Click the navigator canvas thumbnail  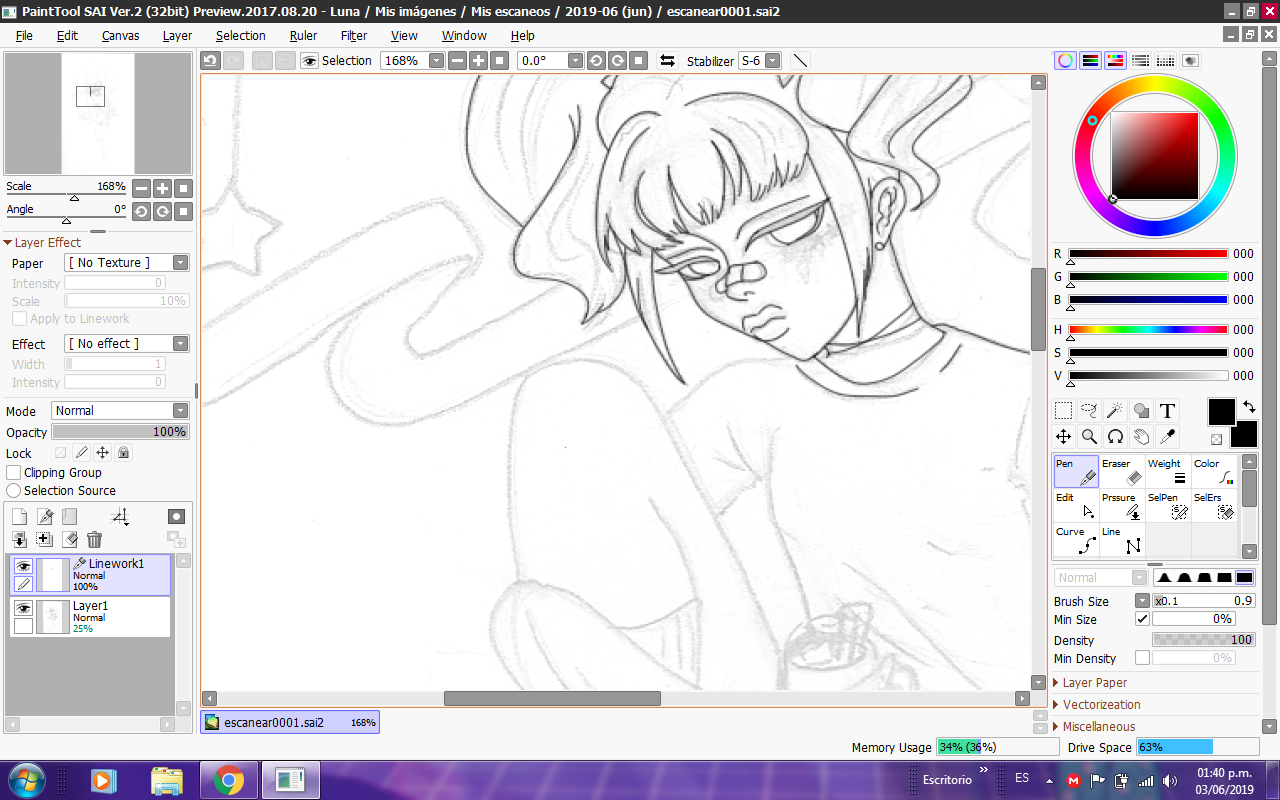tap(98, 114)
